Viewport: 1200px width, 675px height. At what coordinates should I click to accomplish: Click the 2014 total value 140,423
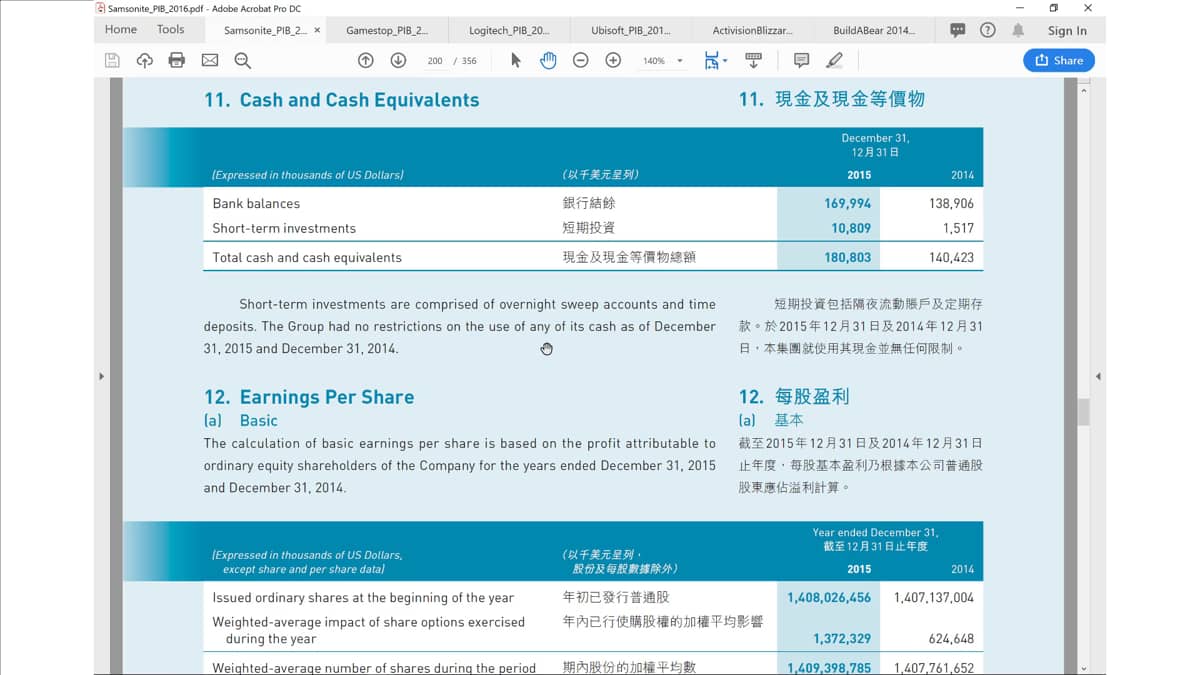(x=951, y=257)
